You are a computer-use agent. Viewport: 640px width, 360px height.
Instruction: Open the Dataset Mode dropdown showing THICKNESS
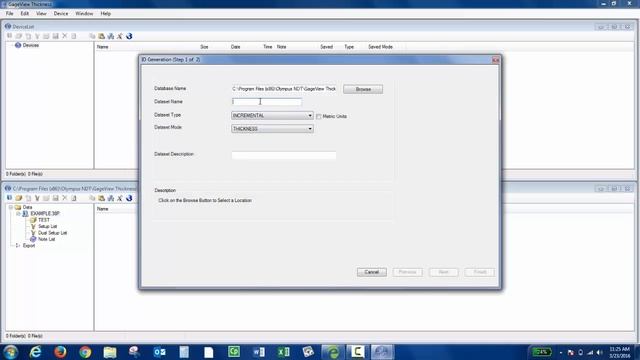[272, 129]
